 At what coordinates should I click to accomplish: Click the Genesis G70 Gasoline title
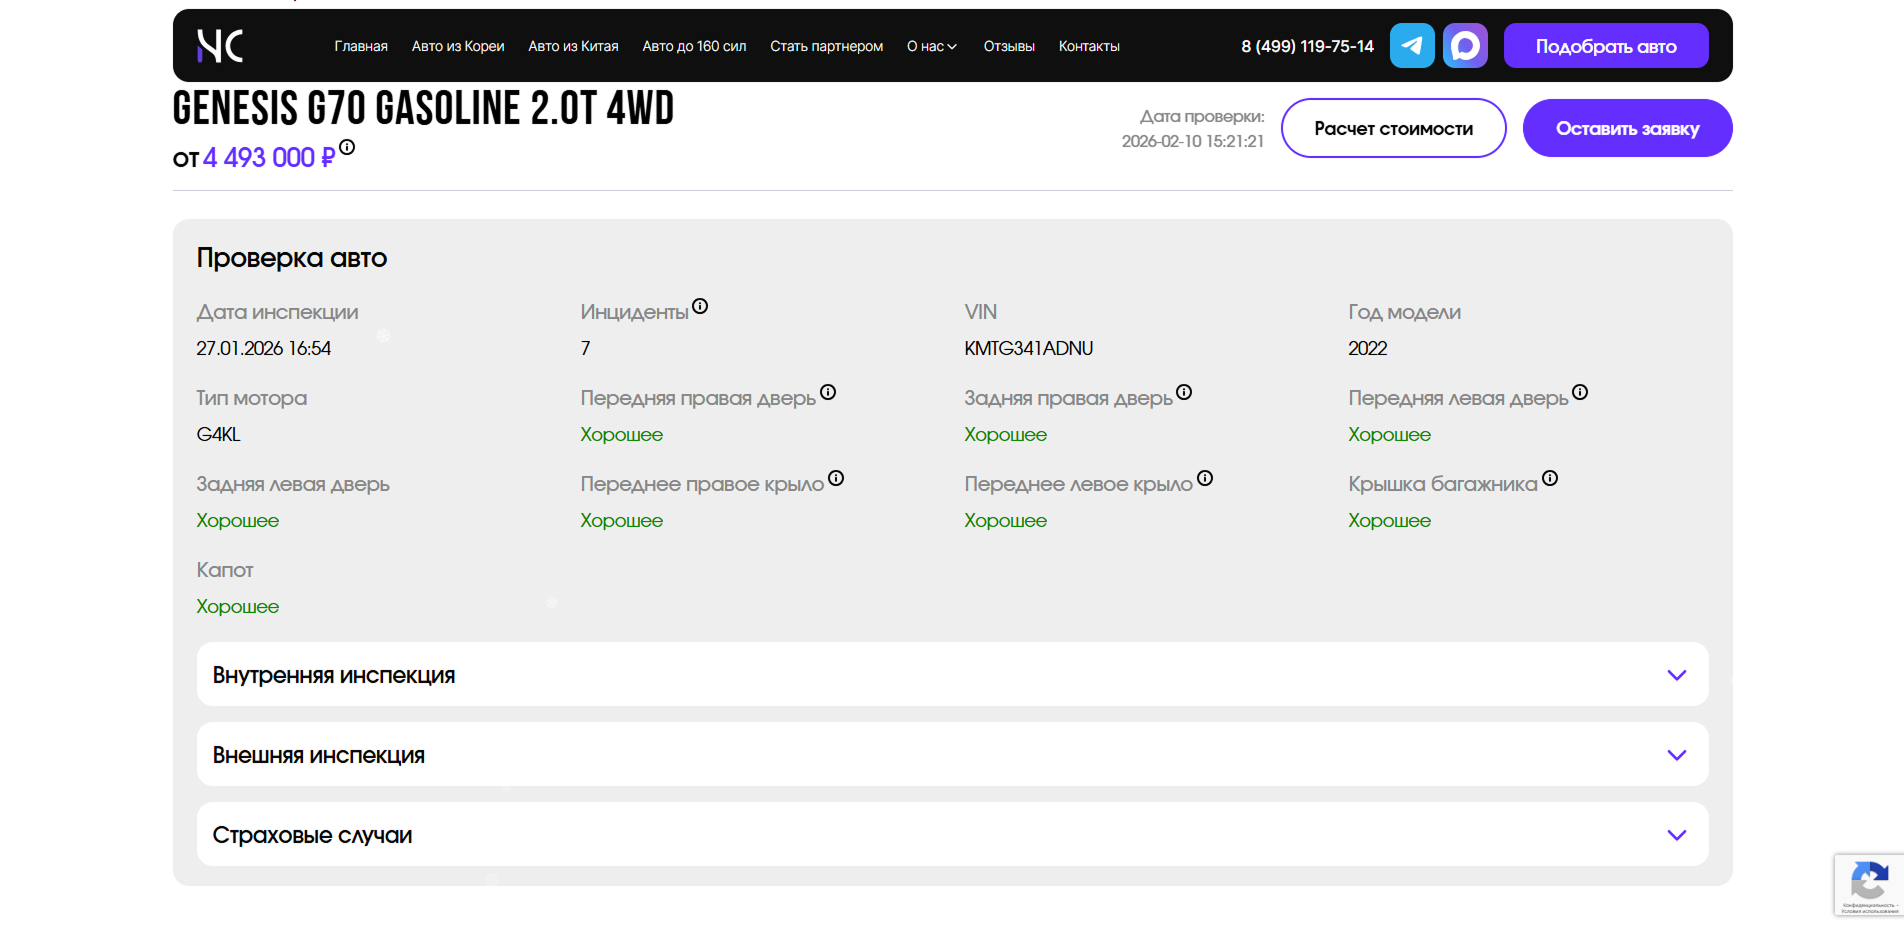423,108
